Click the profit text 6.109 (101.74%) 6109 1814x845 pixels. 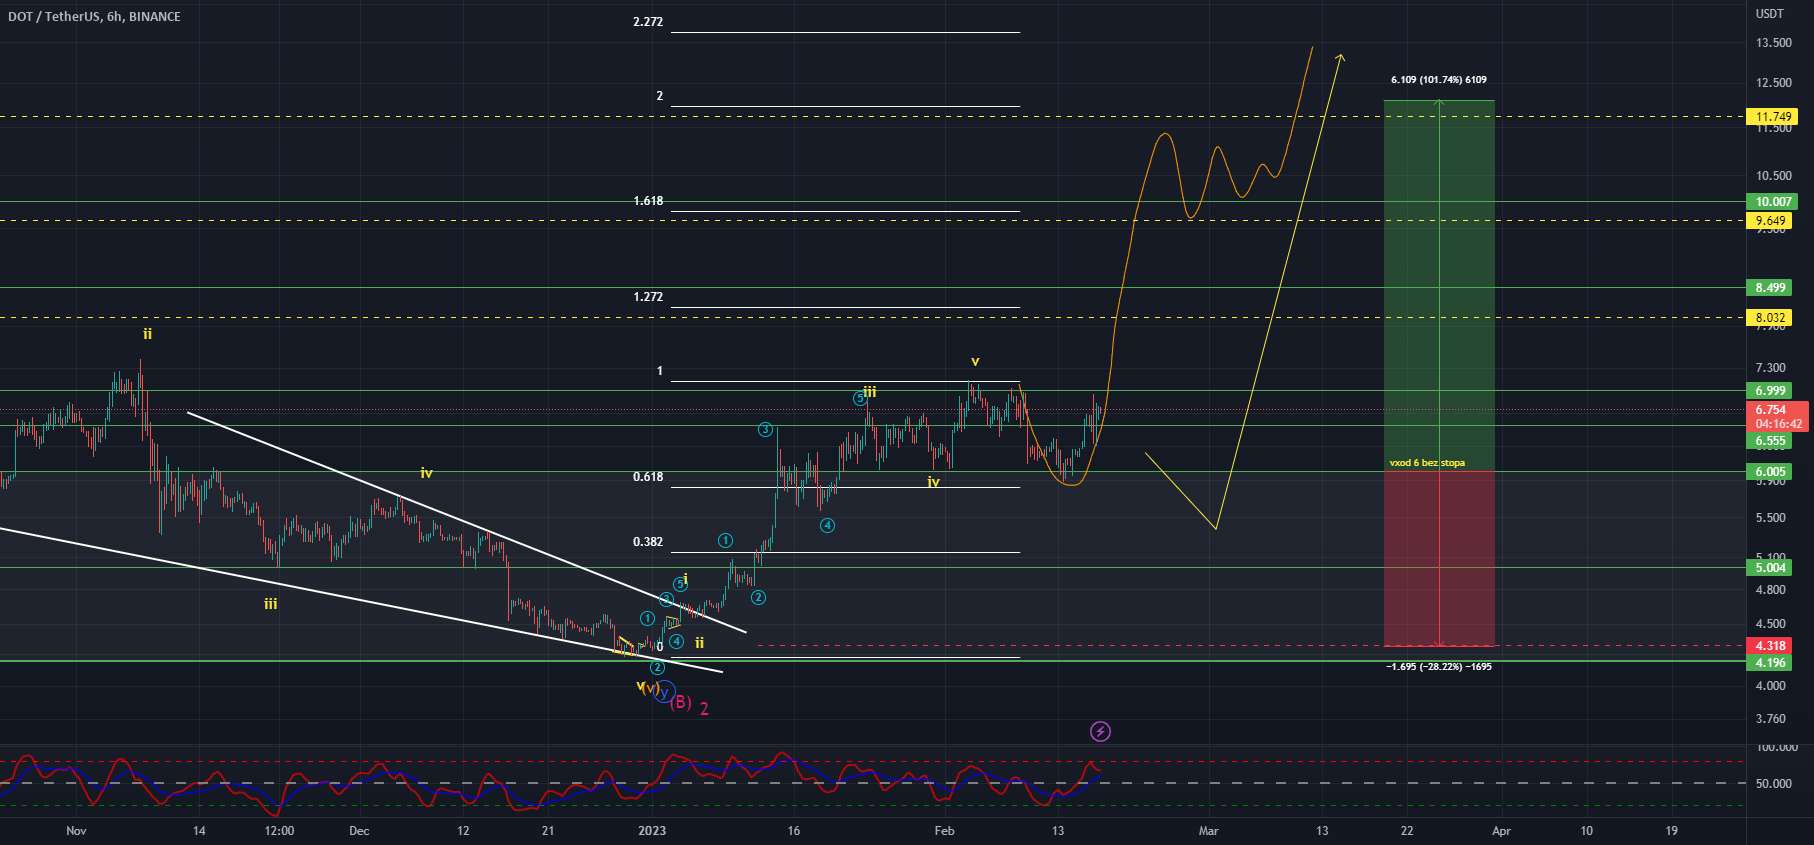1438,80
